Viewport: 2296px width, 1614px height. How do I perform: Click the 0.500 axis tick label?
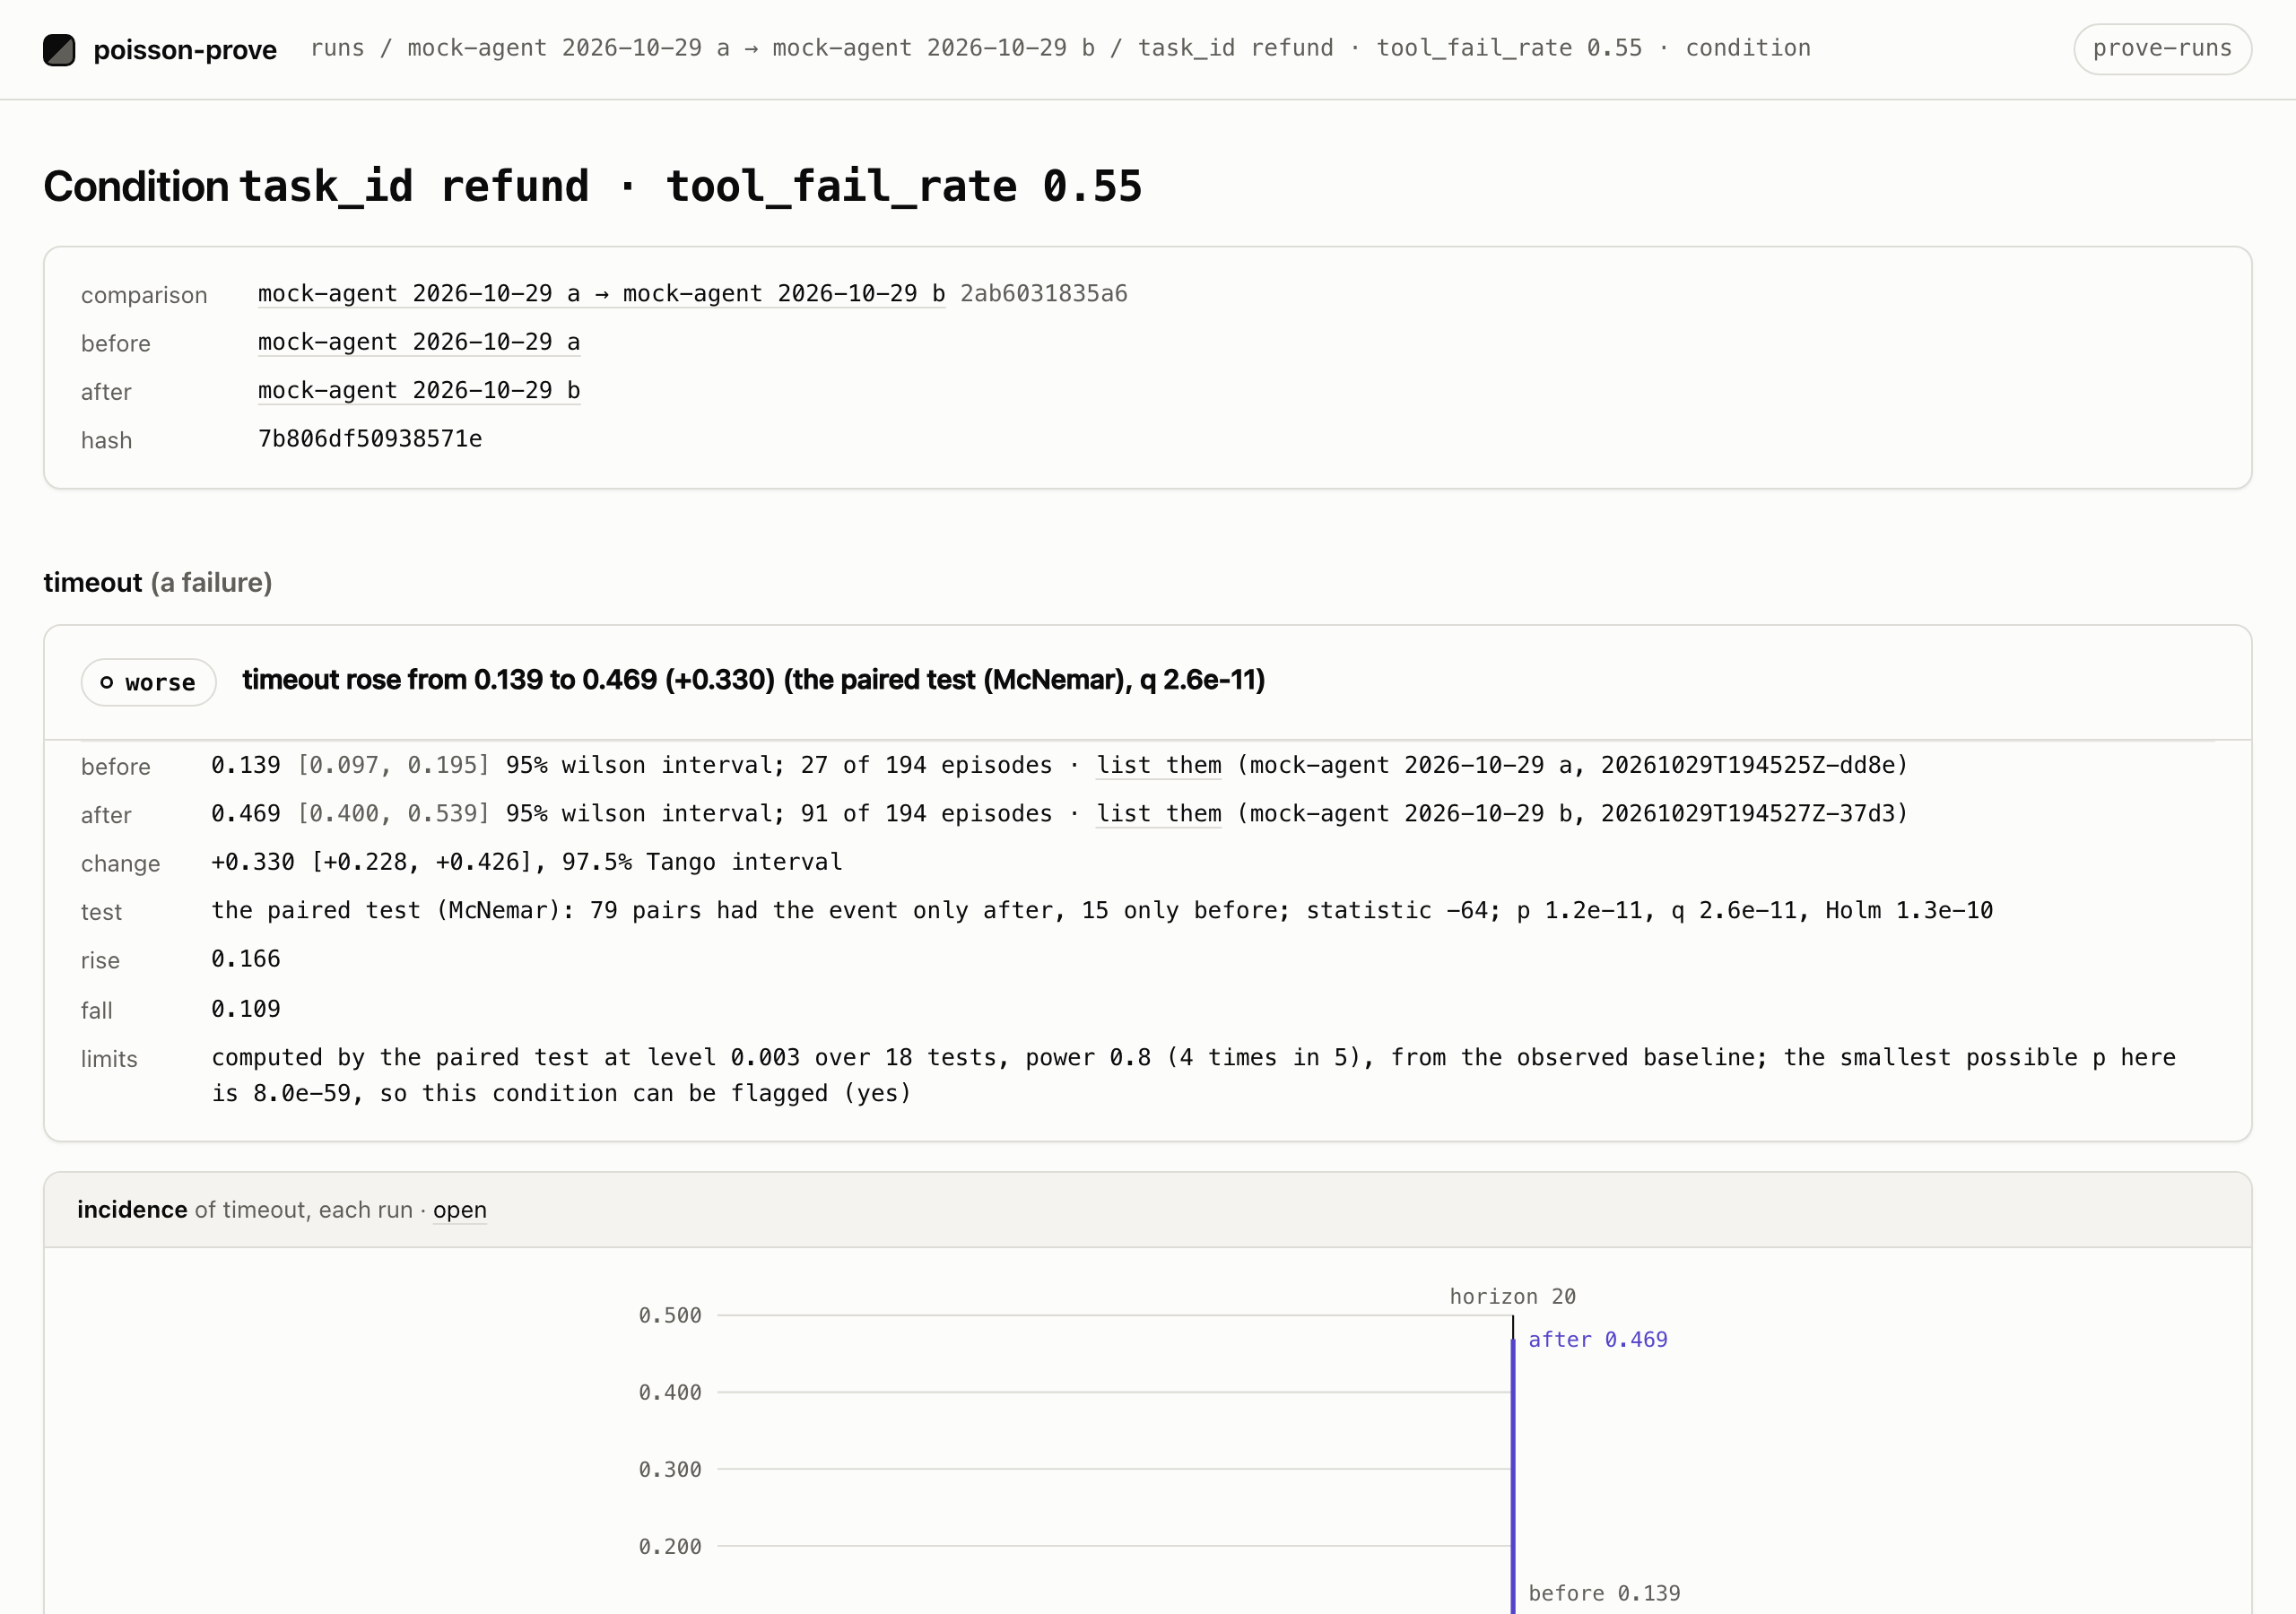pyautogui.click(x=669, y=1316)
